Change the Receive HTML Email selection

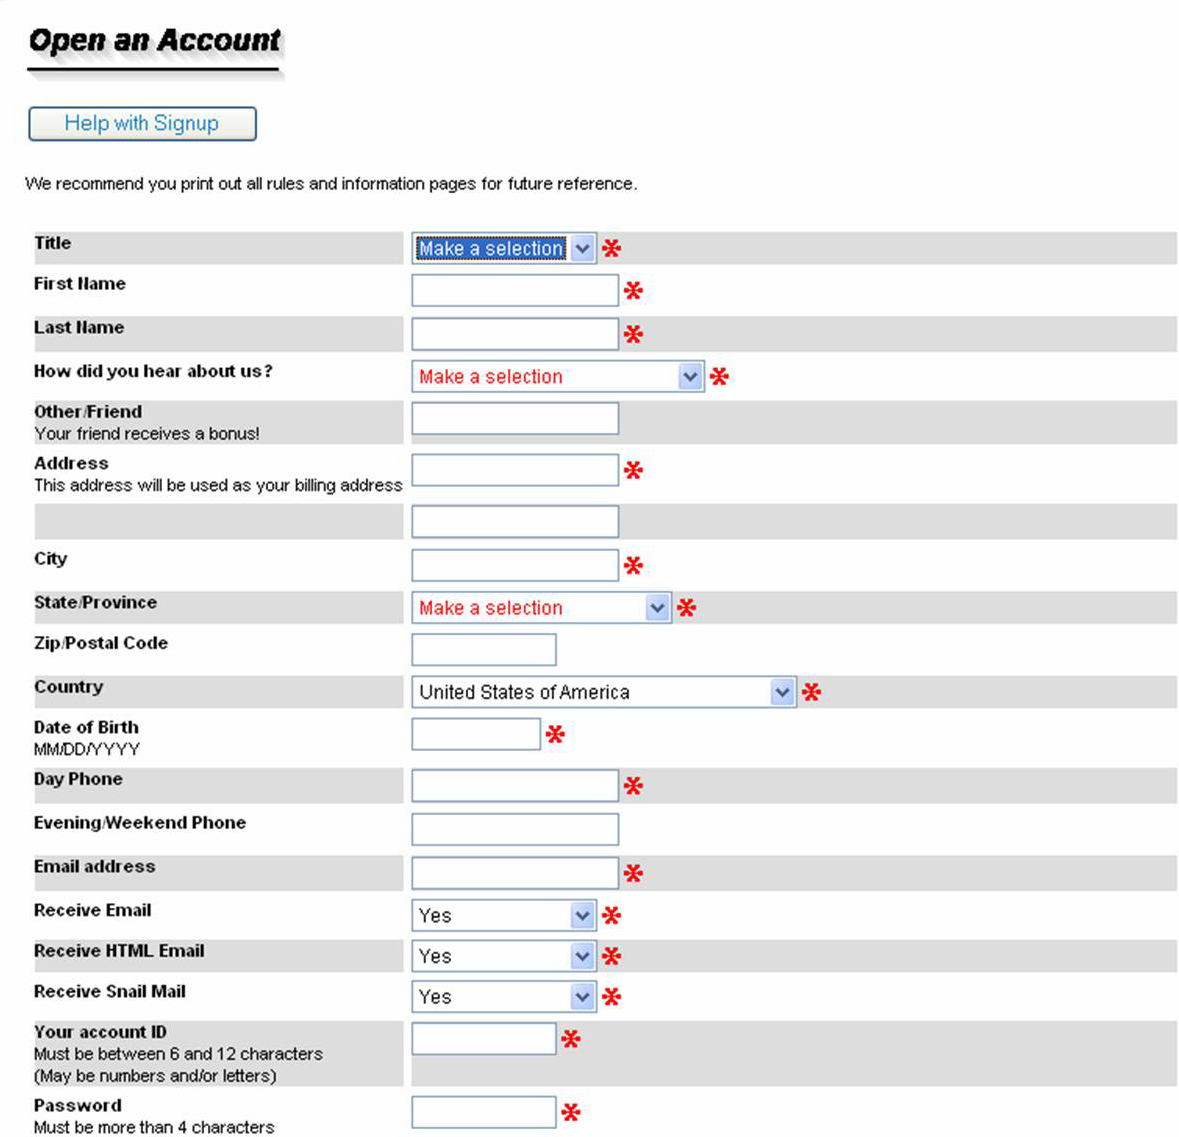pos(503,956)
